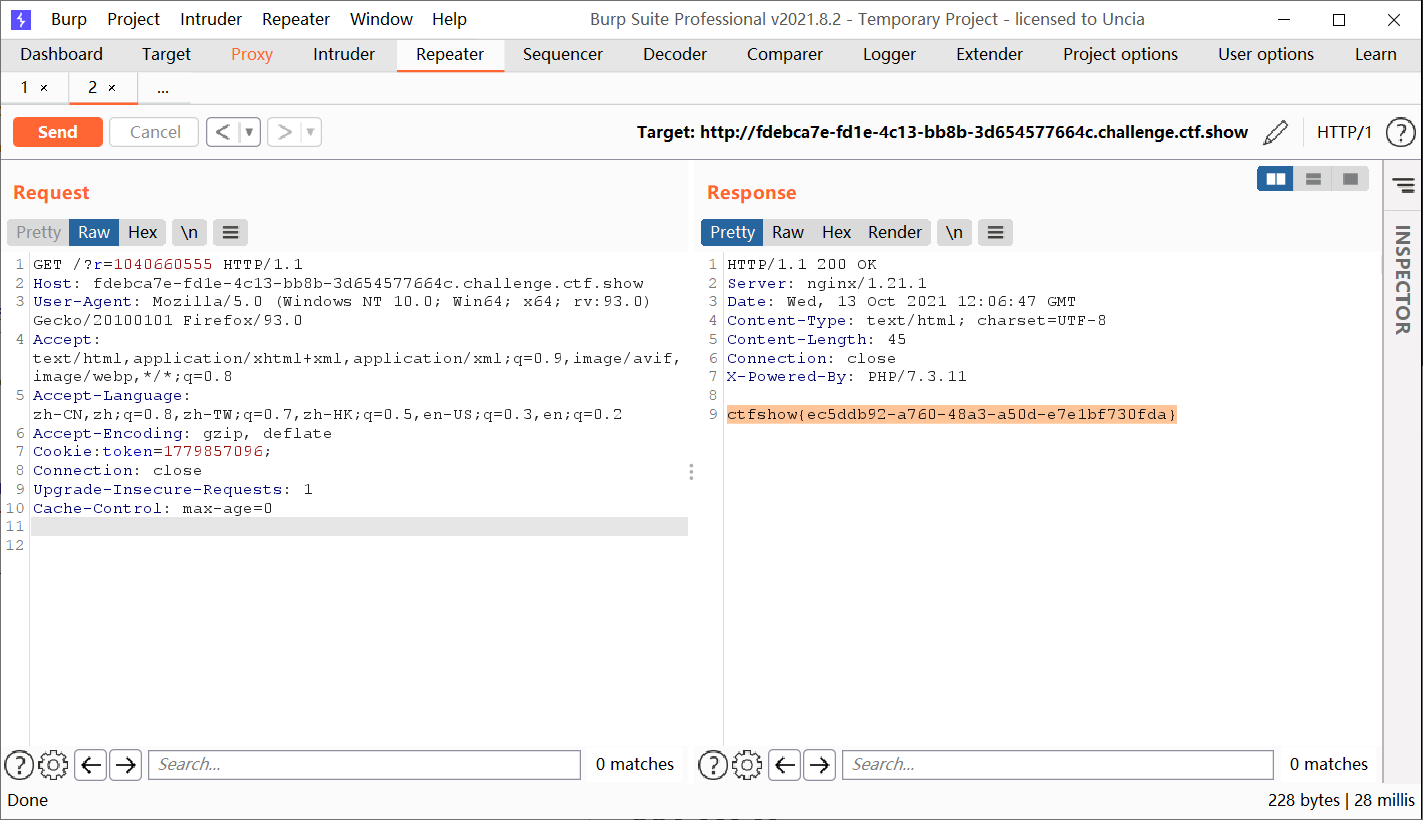Add a new Repeater tab with the ... tab

pyautogui.click(x=163, y=88)
